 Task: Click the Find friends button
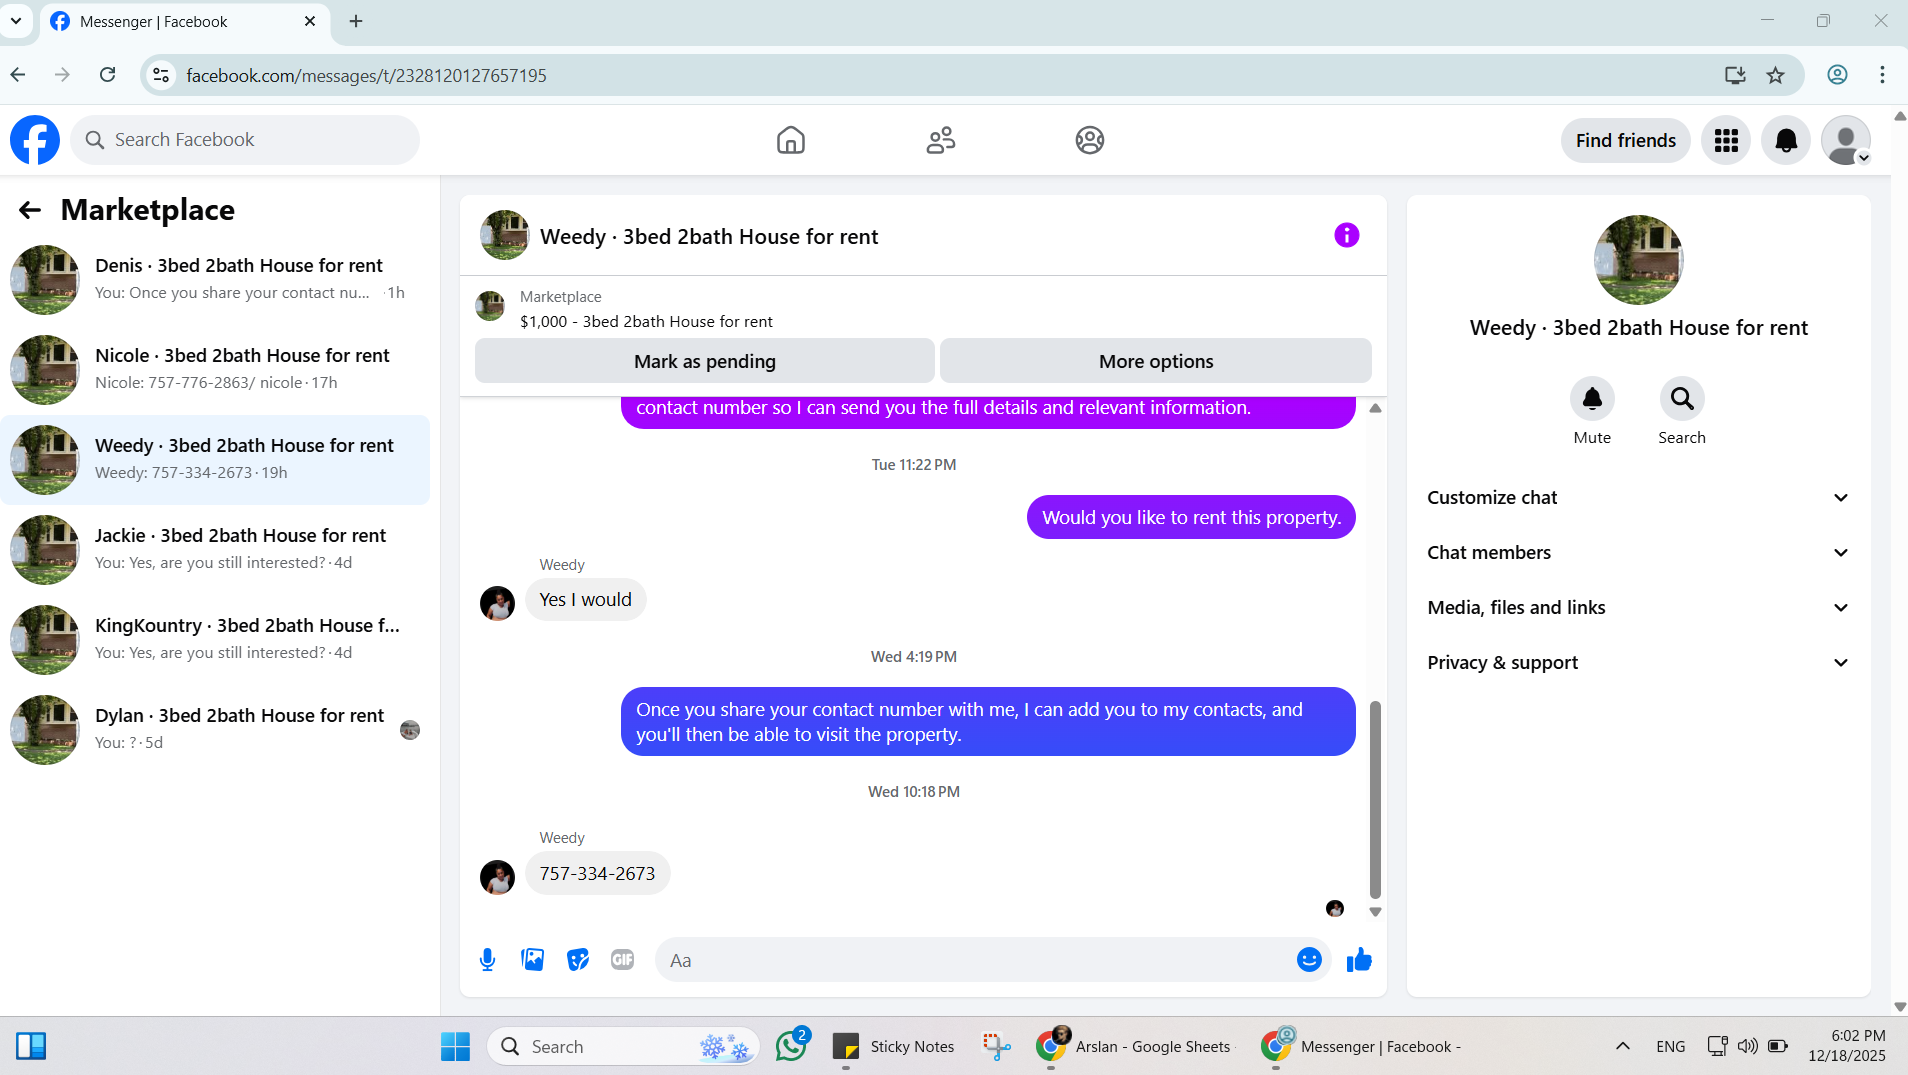click(x=1626, y=140)
